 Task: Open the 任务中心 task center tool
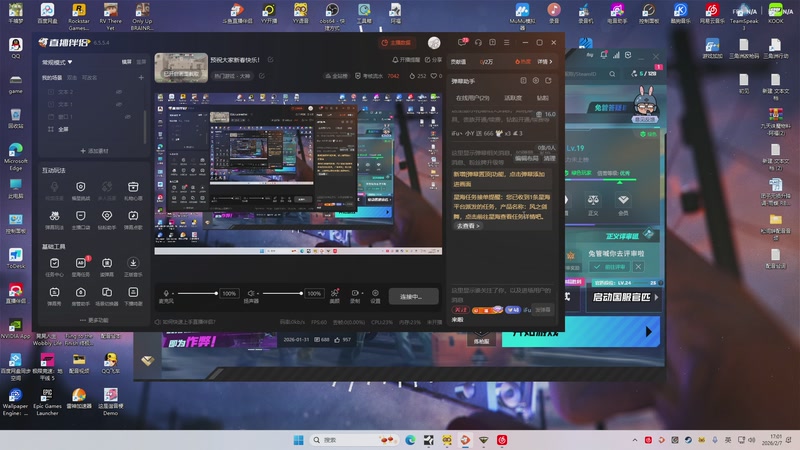pos(54,267)
